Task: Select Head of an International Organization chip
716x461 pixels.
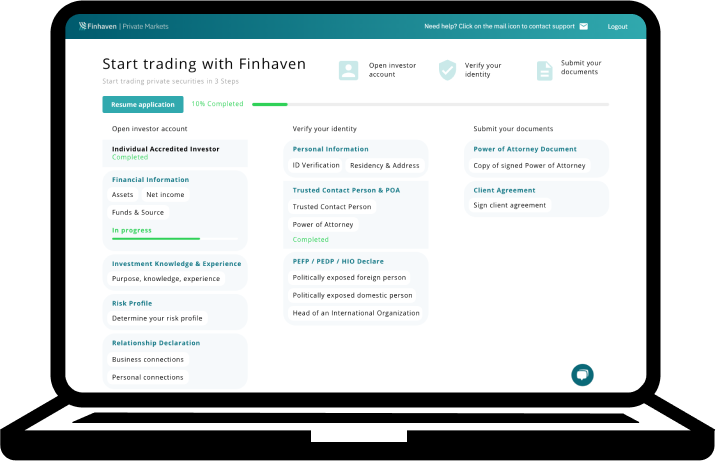Action: coord(356,313)
